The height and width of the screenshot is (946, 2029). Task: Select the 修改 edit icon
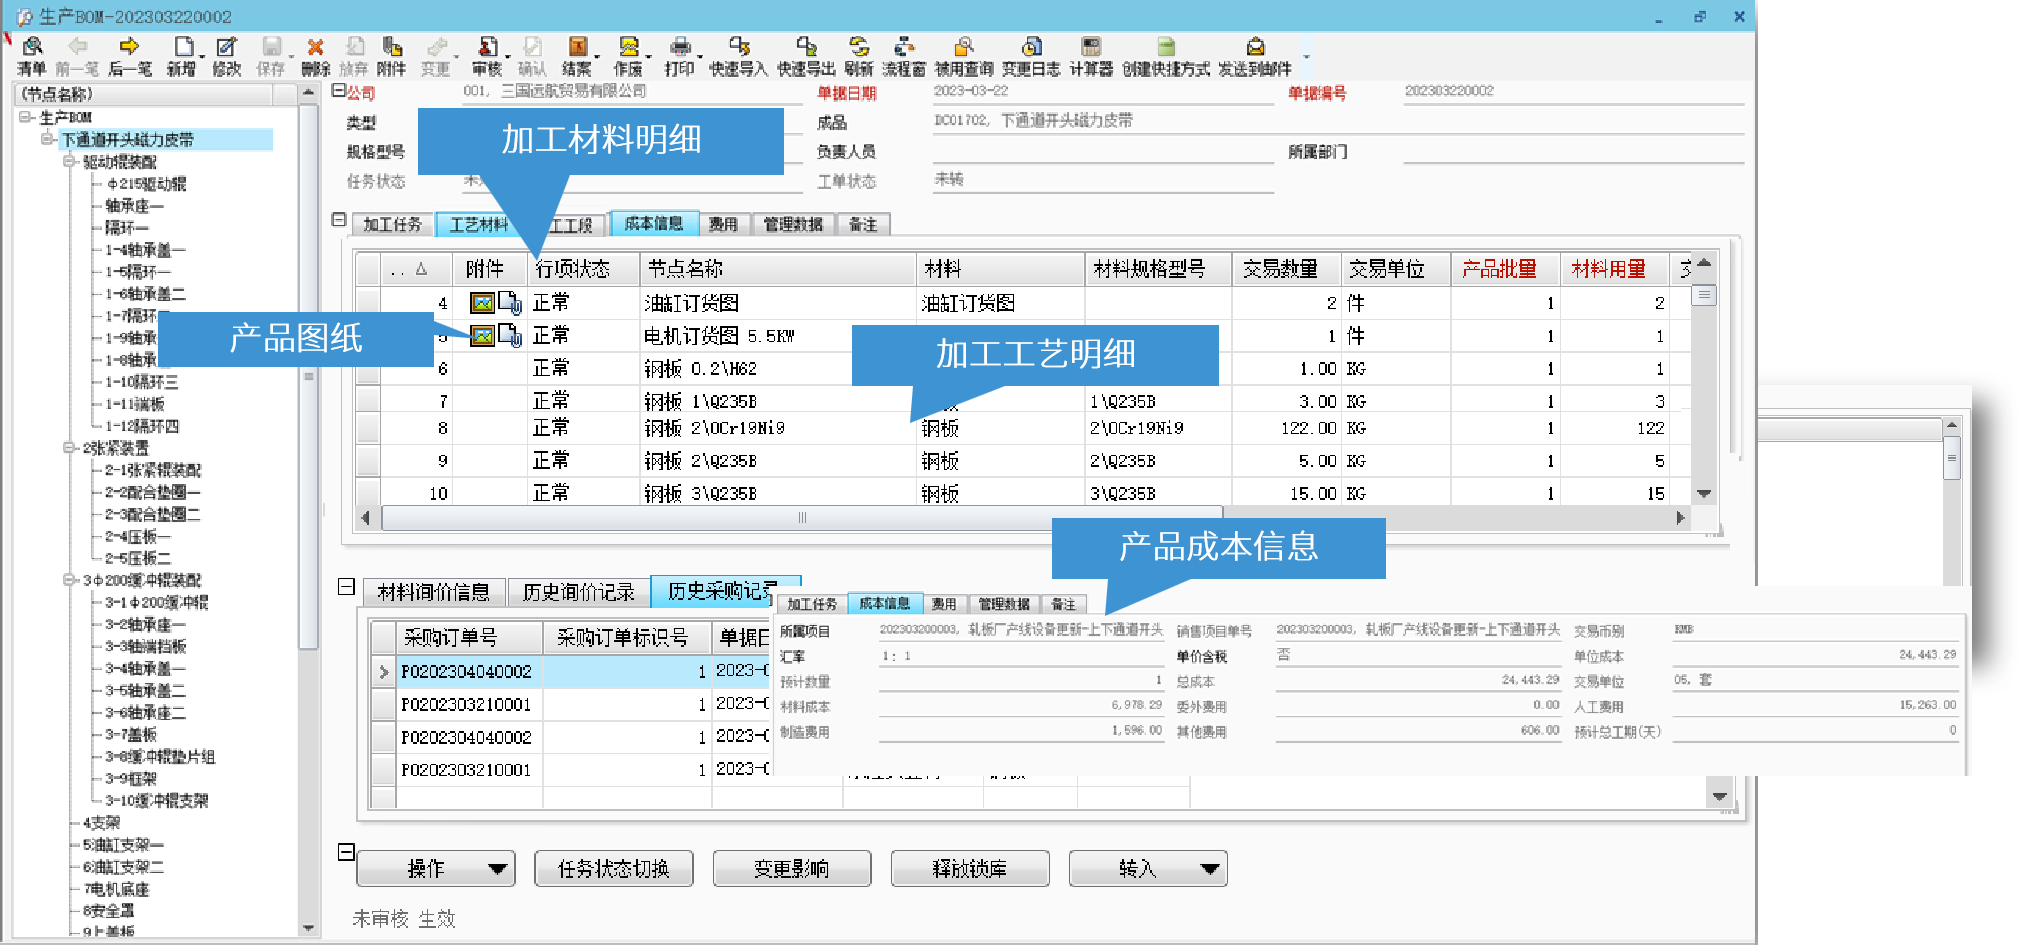point(226,46)
